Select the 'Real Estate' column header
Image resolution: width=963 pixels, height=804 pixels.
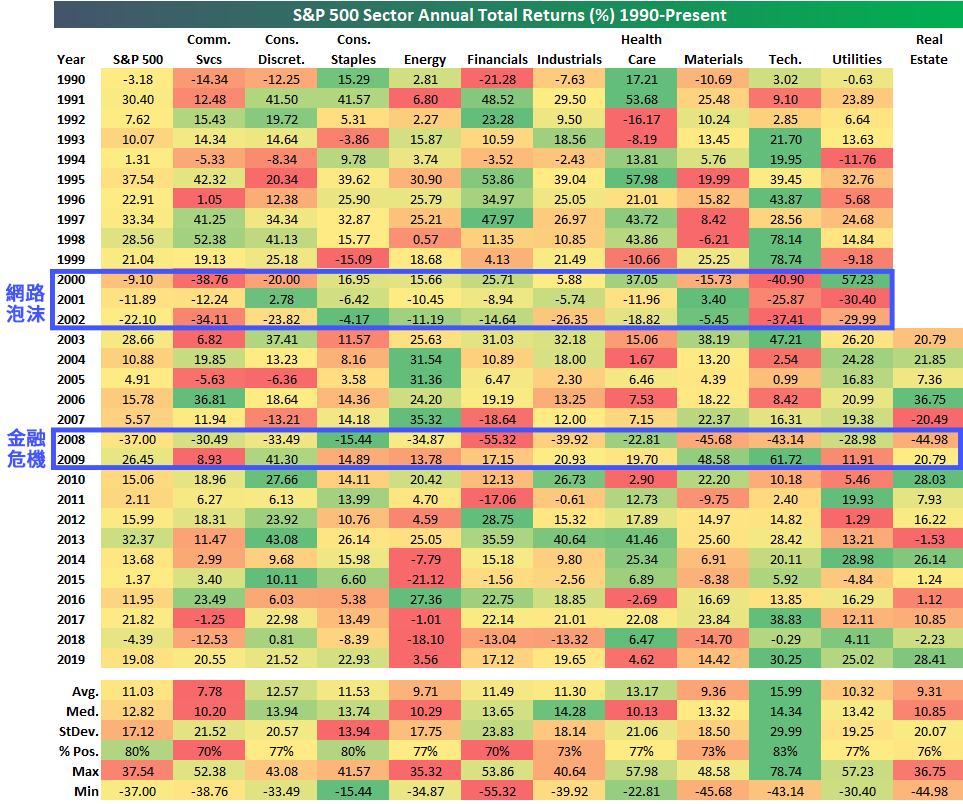click(929, 50)
